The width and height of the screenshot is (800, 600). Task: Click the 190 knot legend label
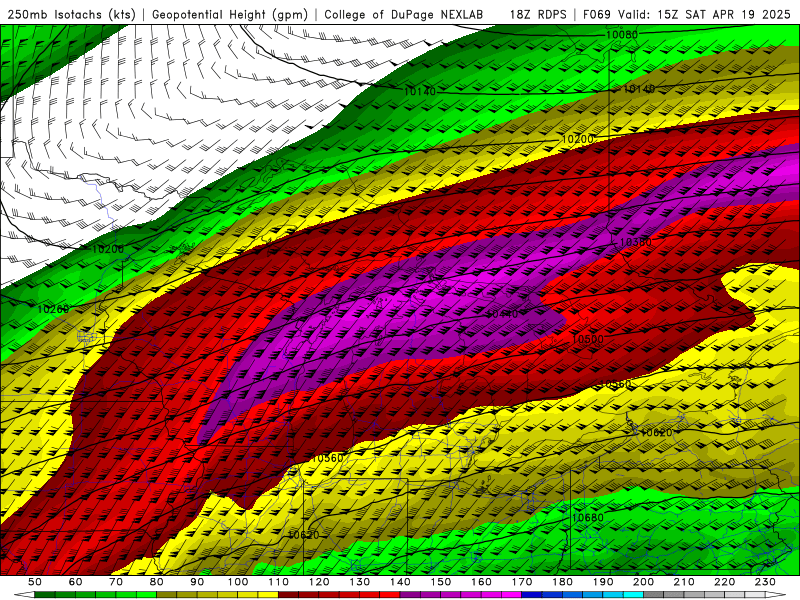(603, 582)
